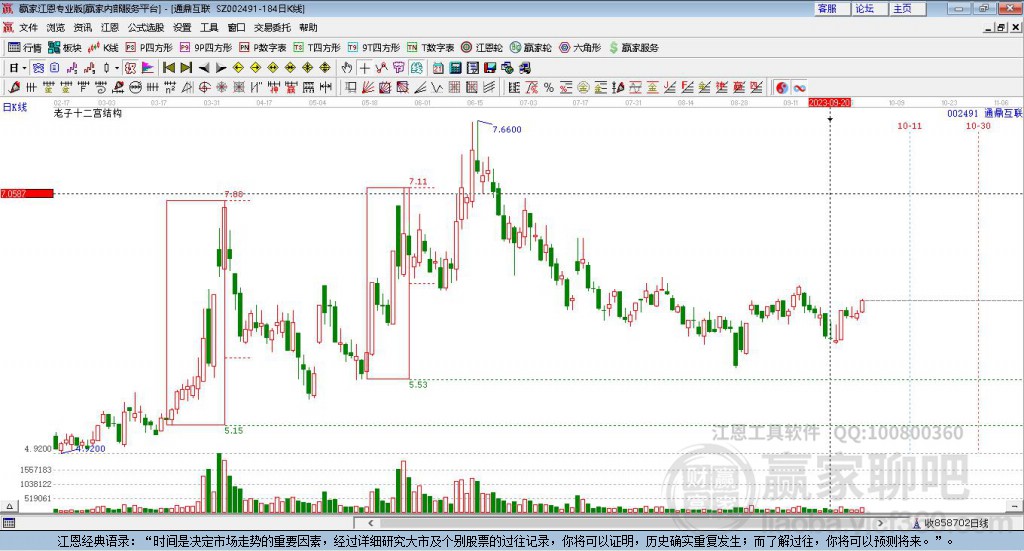Click the horizontal scrollbar right arrow

[880, 523]
